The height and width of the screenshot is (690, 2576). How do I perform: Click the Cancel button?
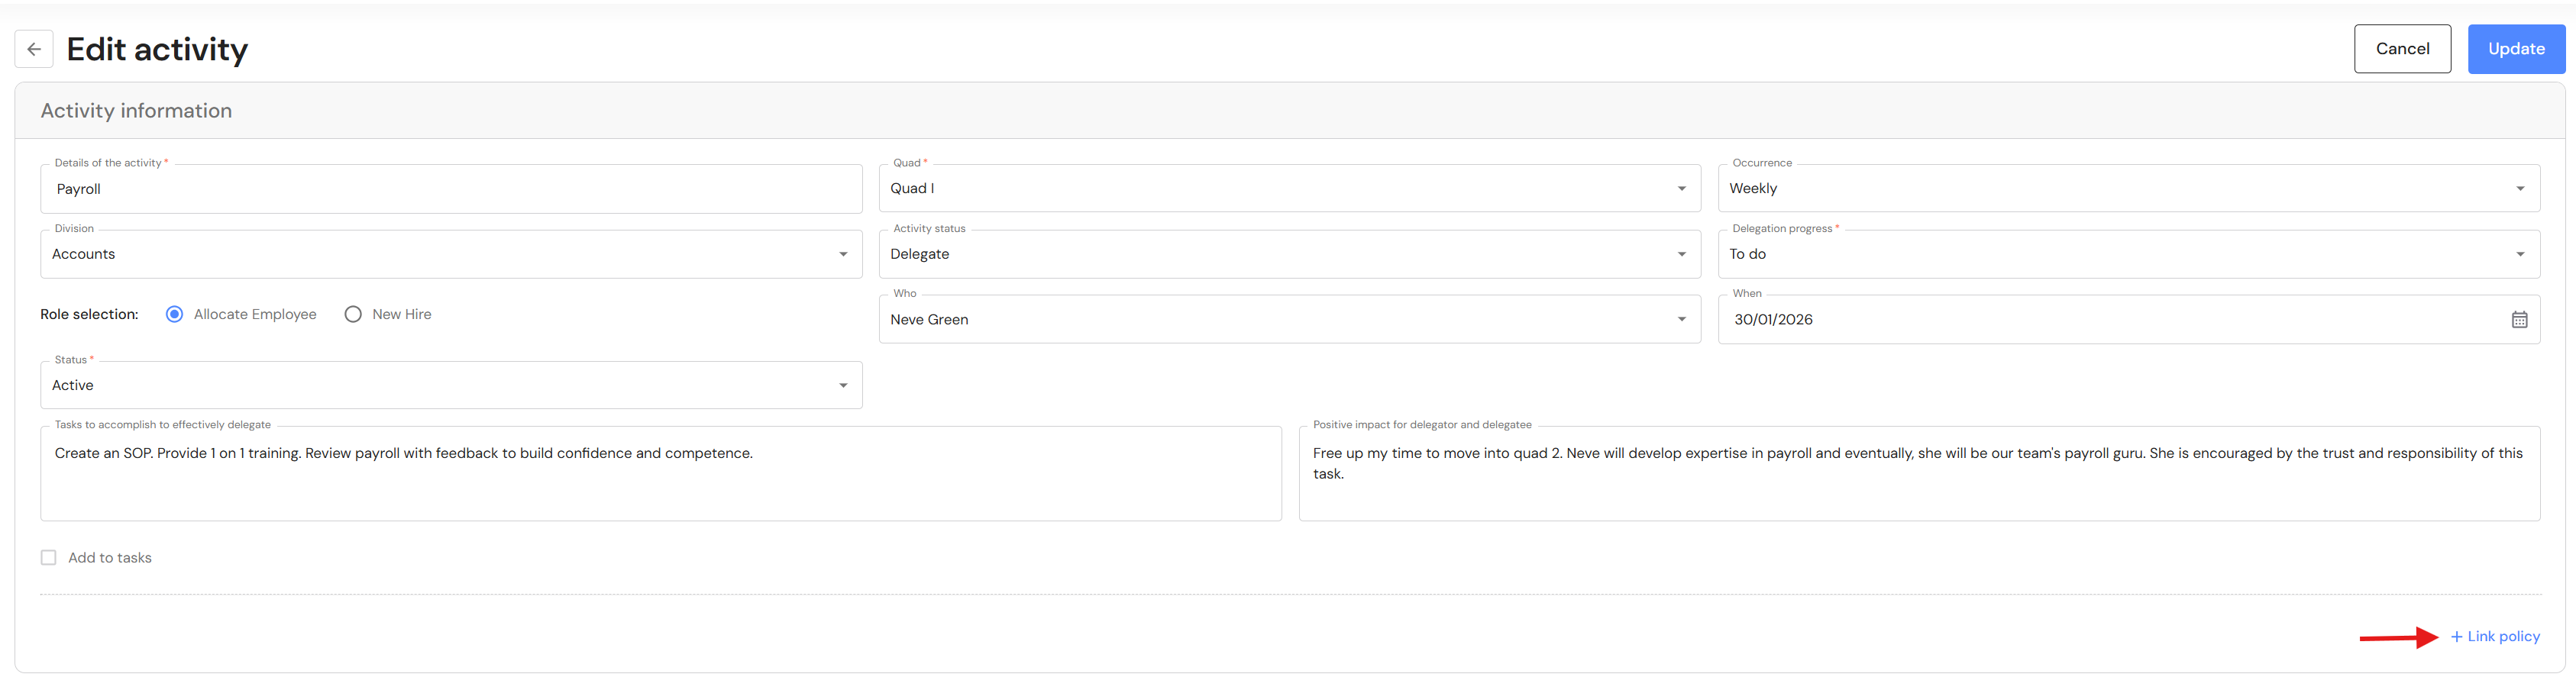2401,49
